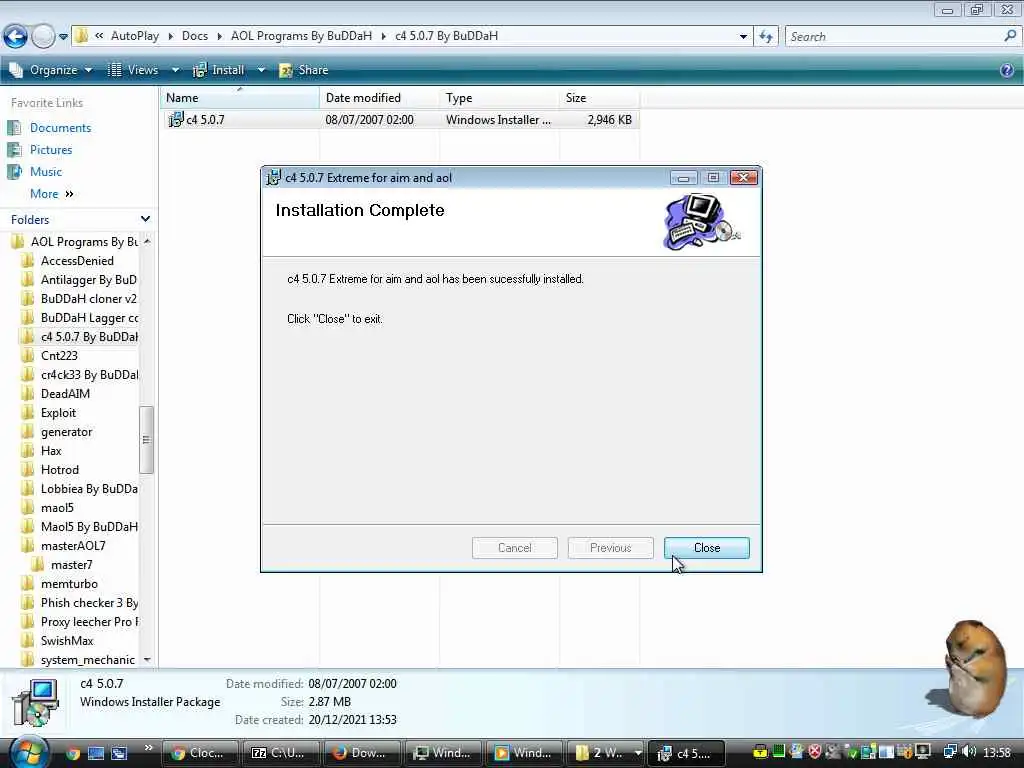This screenshot has width=1024, height=768.
Task: Click AutoPlay in the address breadcrumb
Action: pyautogui.click(x=135, y=36)
